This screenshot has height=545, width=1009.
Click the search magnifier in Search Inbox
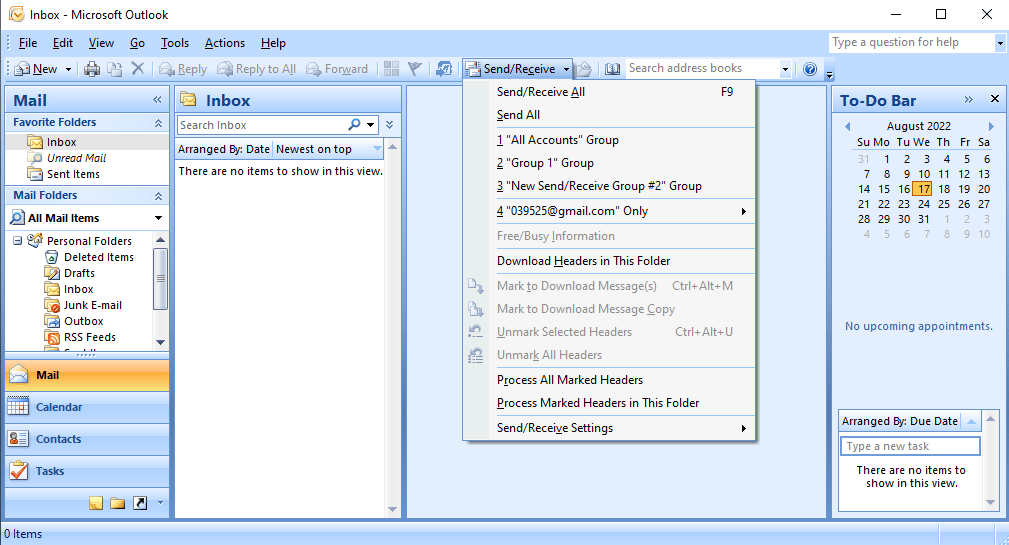click(354, 124)
